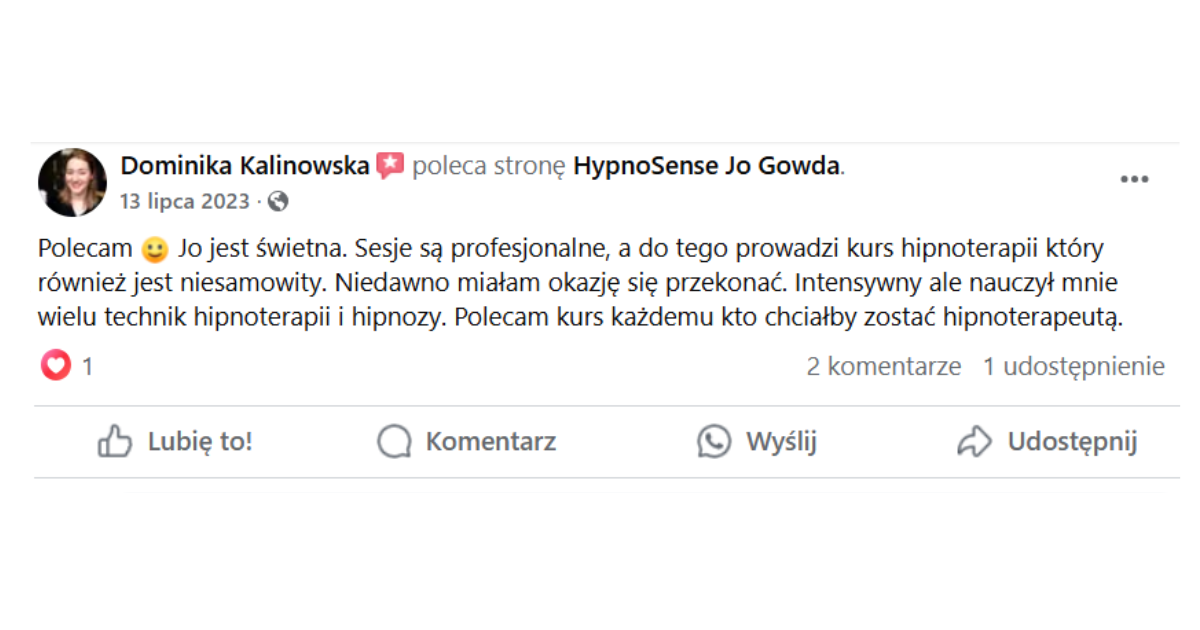Click the post date 13 lipca 2023
This screenshot has height=630, width=1200.
click(184, 201)
